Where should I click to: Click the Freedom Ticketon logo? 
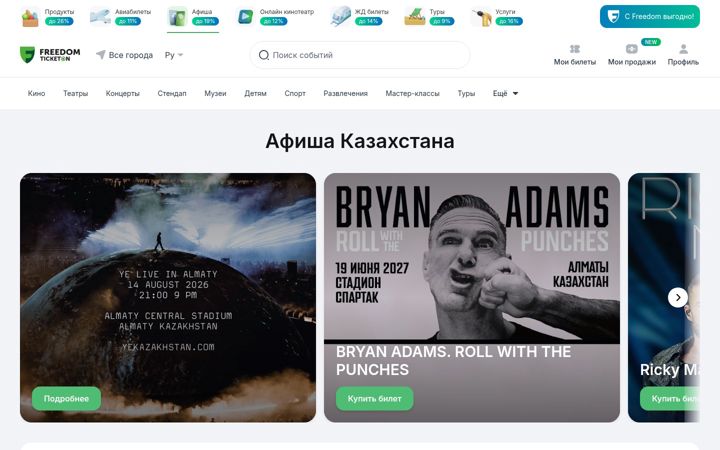(50, 55)
